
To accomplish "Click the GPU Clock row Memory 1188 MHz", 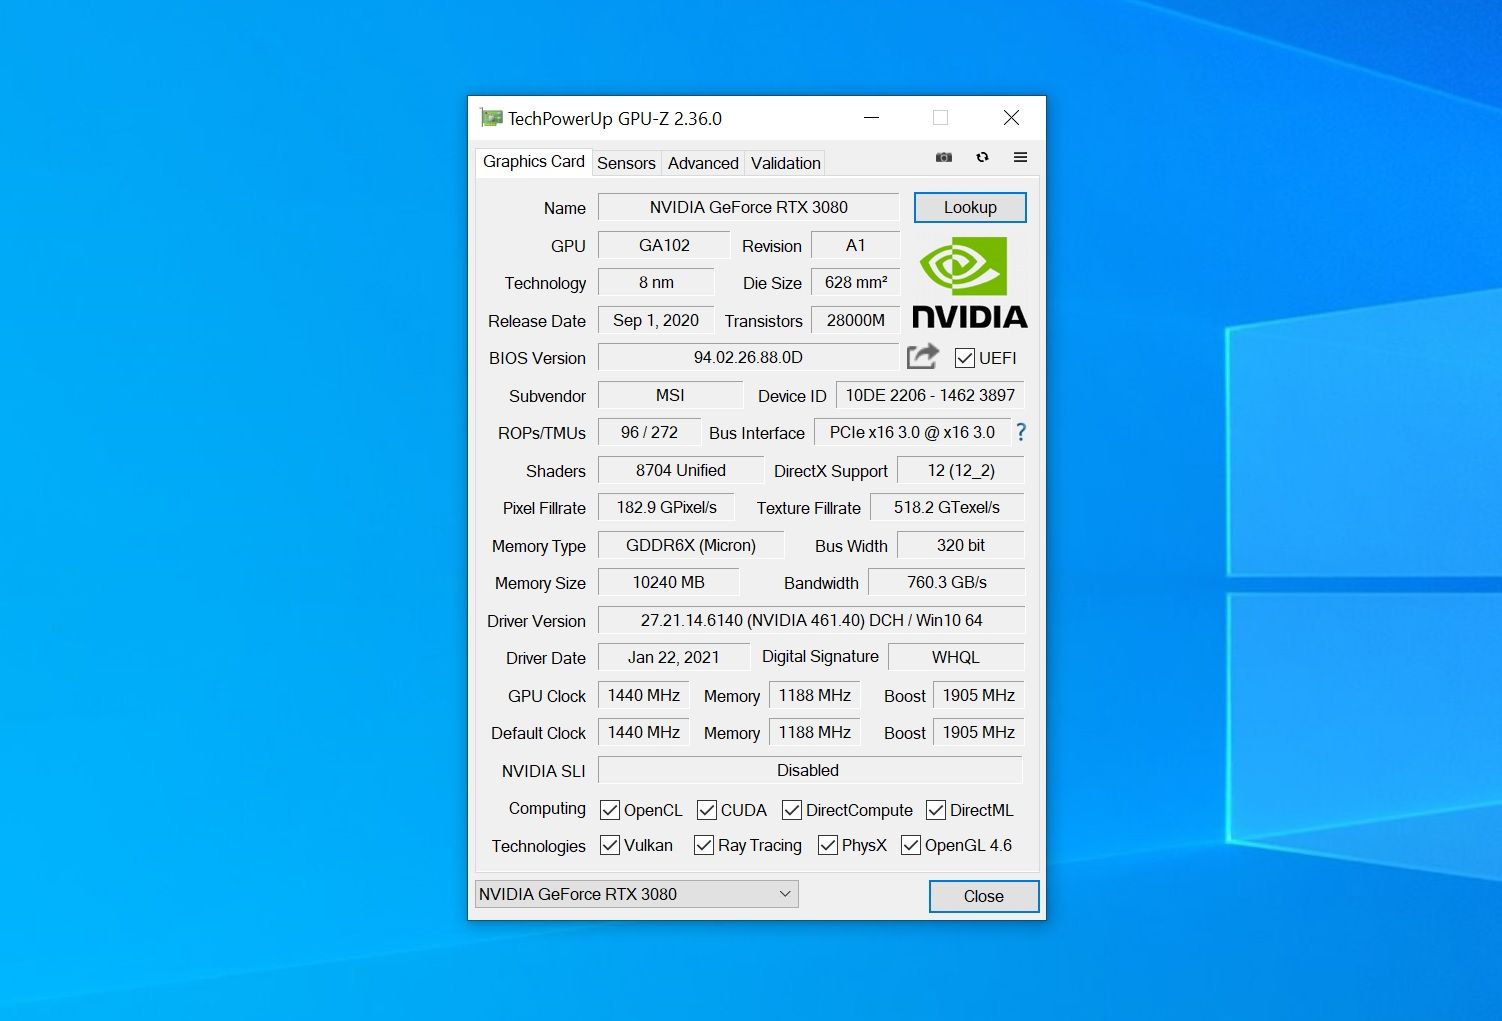I will click(x=815, y=695).
